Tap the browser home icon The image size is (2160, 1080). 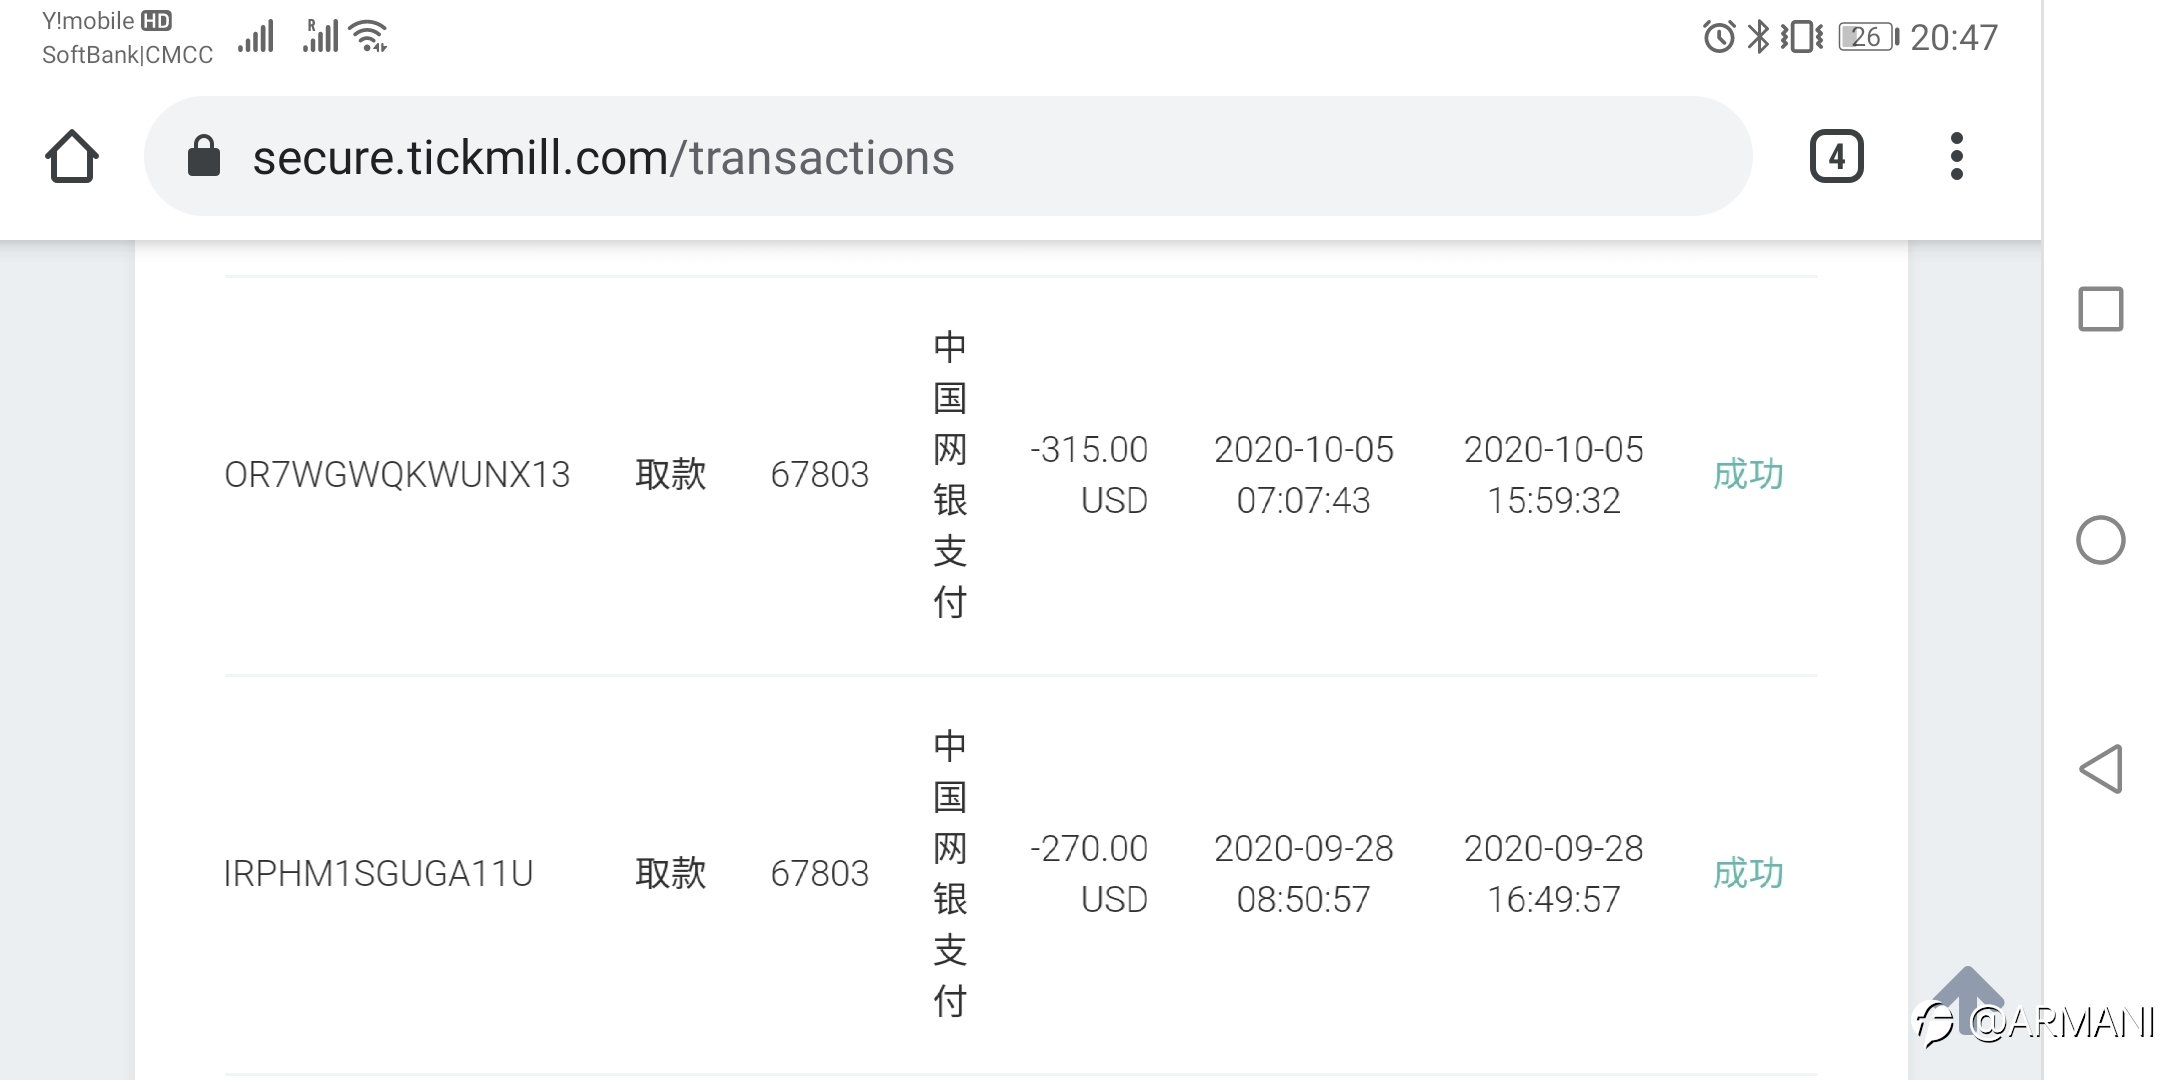(x=72, y=157)
